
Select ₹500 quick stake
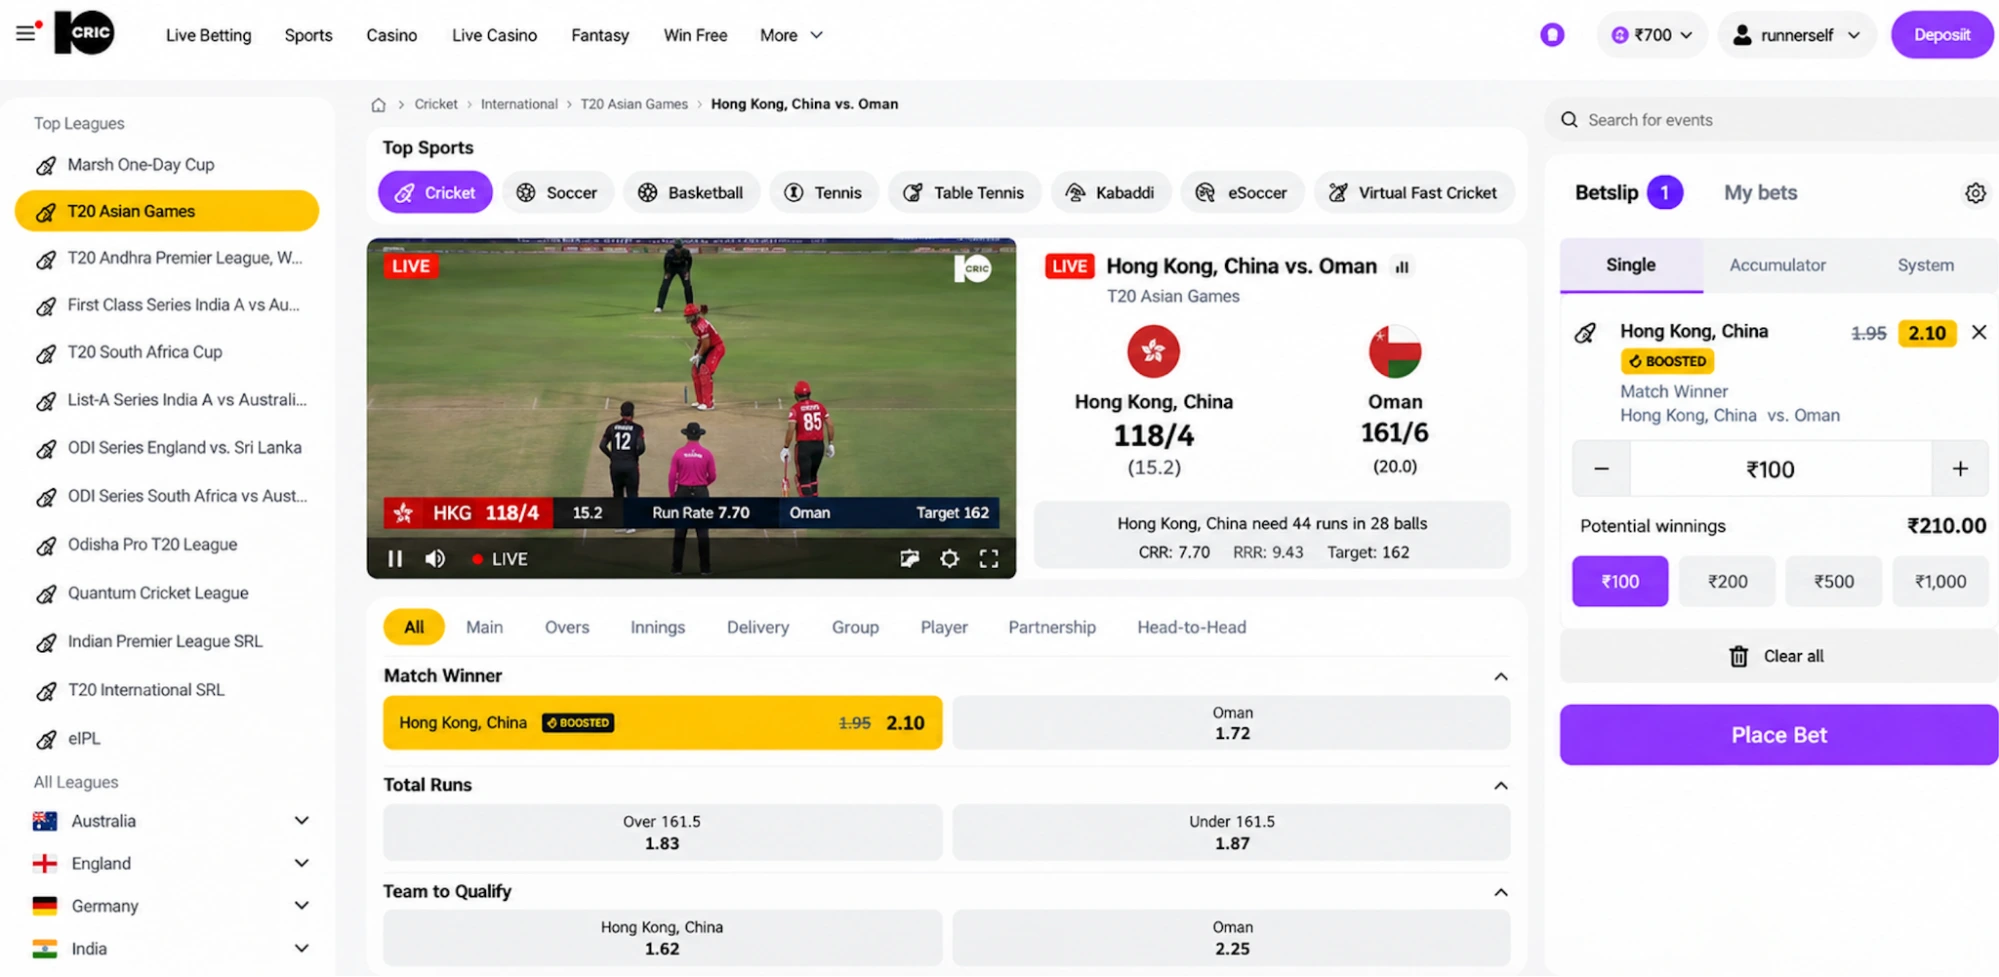pyautogui.click(x=1834, y=581)
